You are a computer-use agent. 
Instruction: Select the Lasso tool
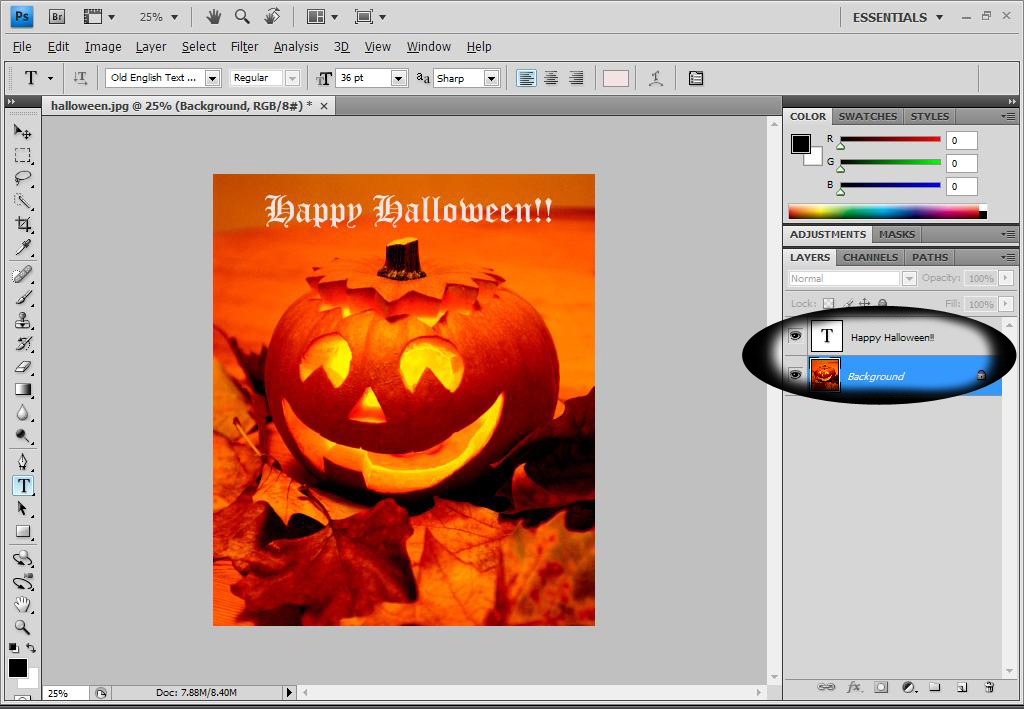(22, 178)
